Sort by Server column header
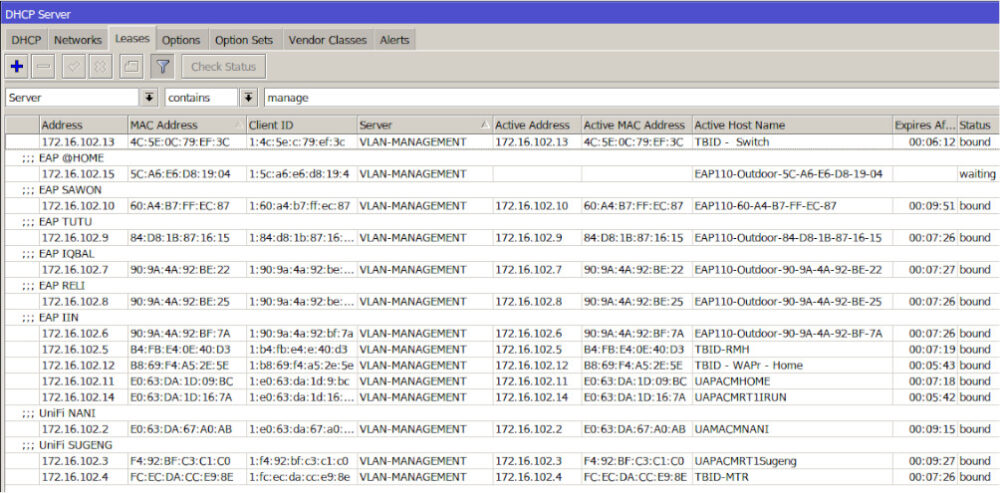The image size is (1000, 493). pyautogui.click(x=425, y=125)
